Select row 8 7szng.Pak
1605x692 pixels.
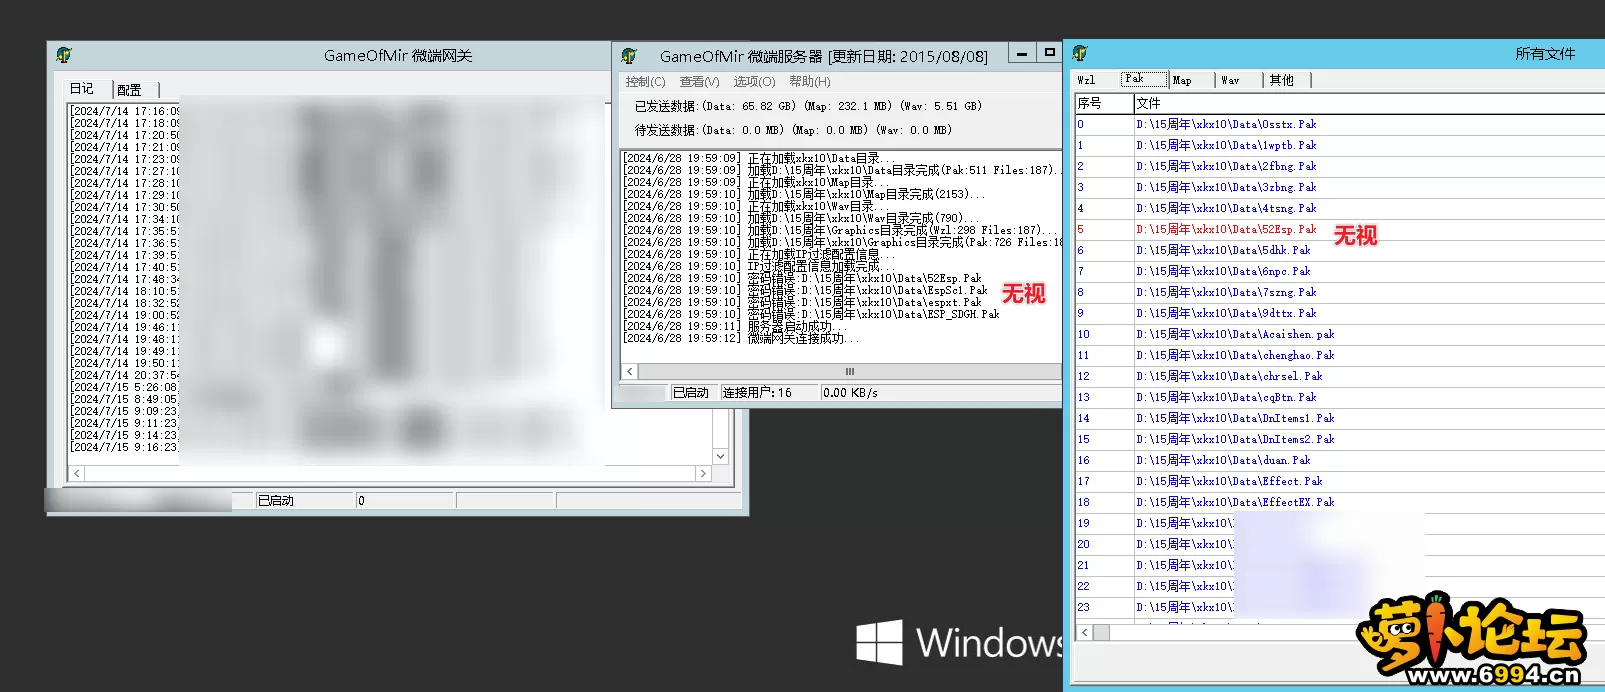click(x=1340, y=293)
